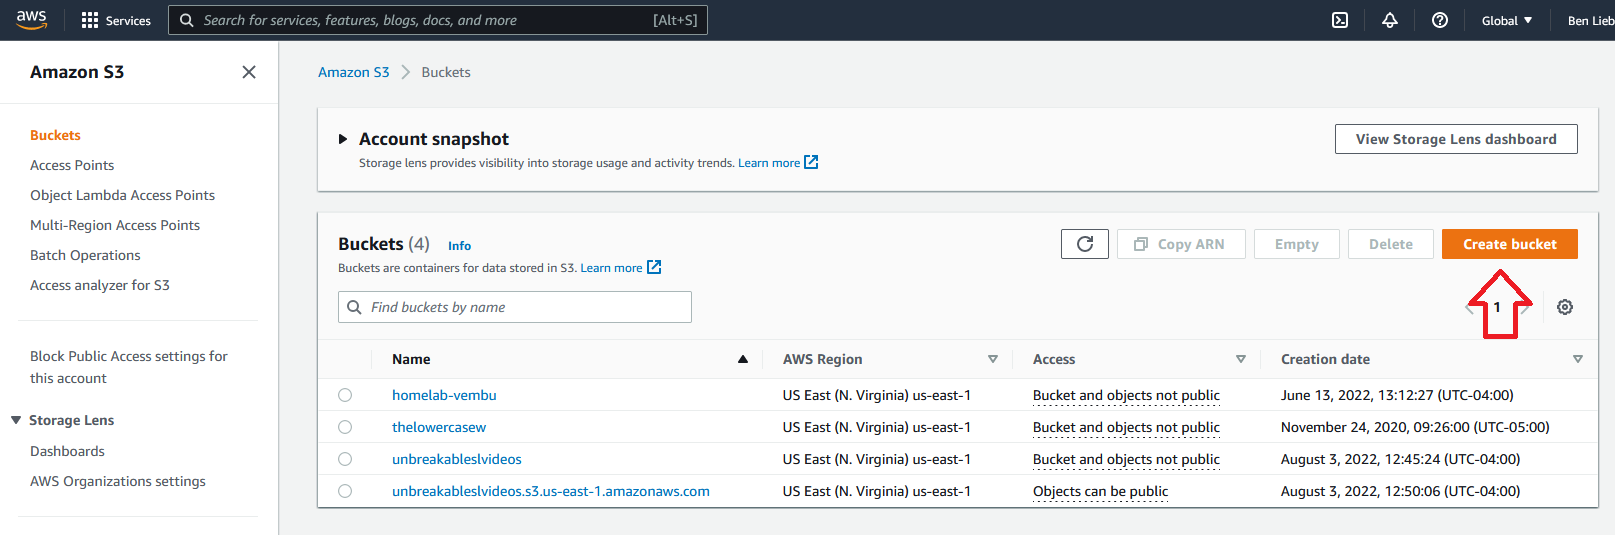Click the Objects can be public access label
Image resolution: width=1615 pixels, height=535 pixels.
tap(1100, 491)
